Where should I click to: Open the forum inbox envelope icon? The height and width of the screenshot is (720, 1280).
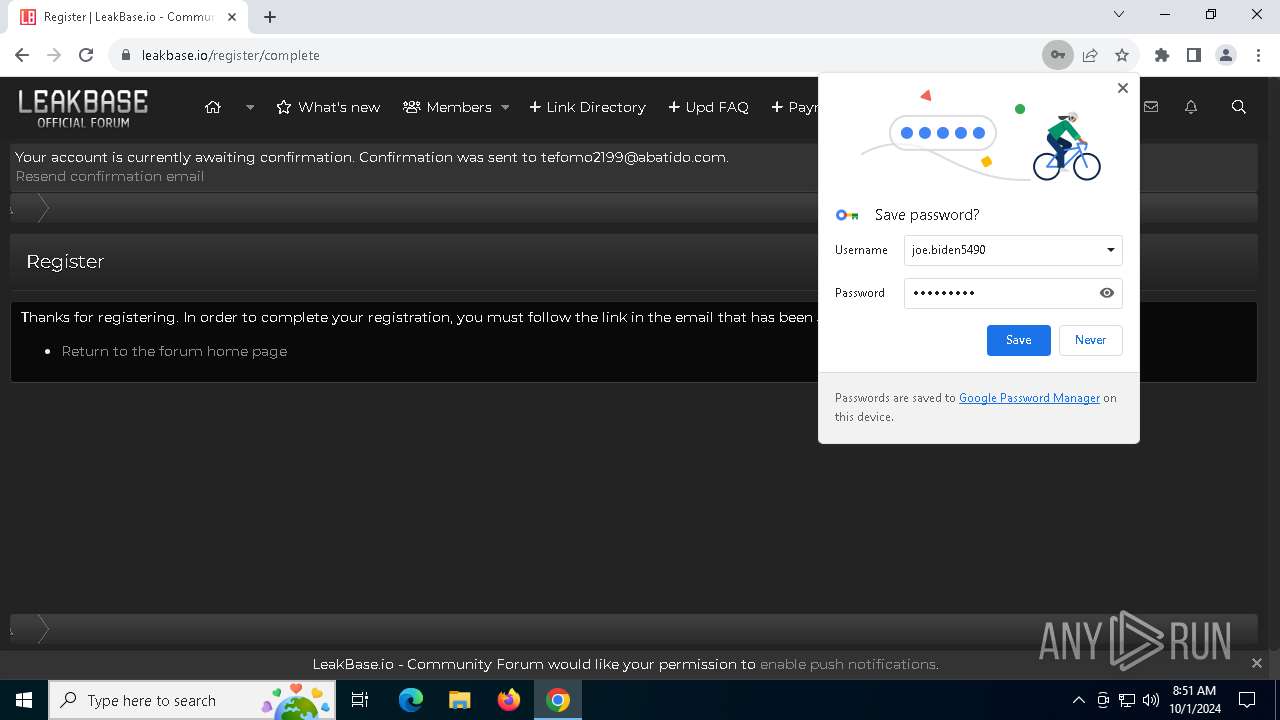[x=1151, y=107]
